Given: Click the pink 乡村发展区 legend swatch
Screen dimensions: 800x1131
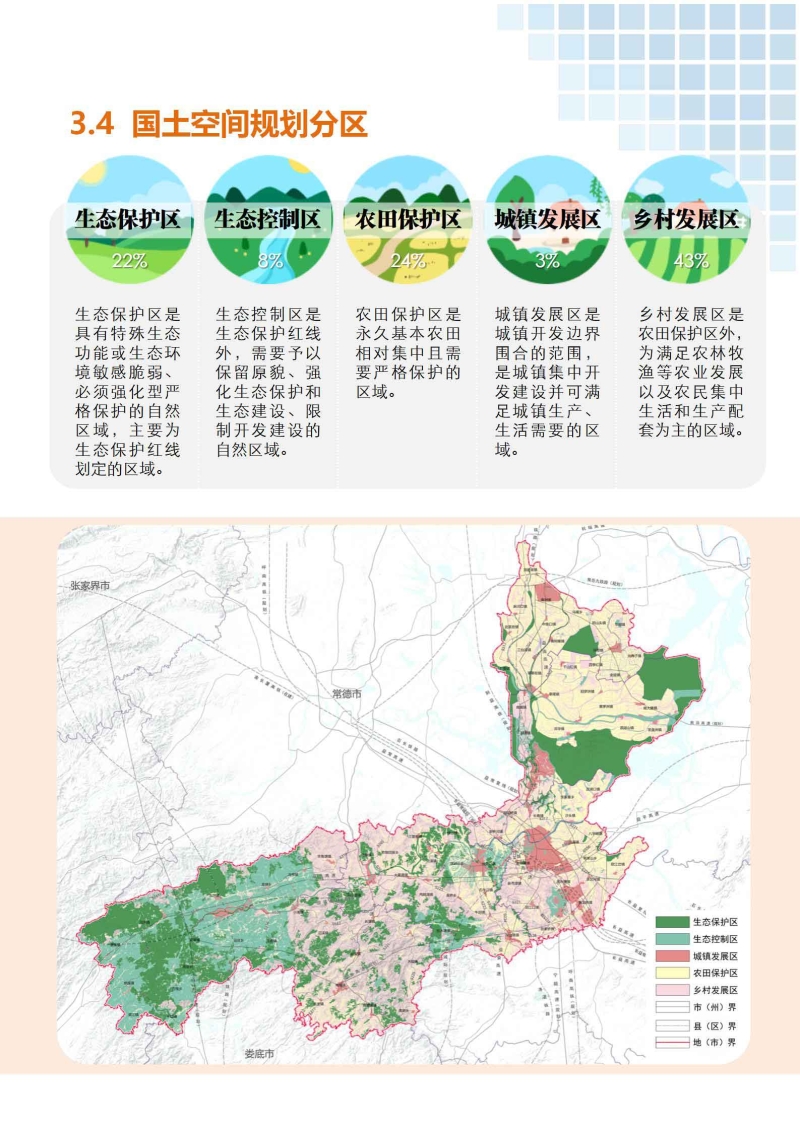Looking at the screenshot, I should click(671, 988).
